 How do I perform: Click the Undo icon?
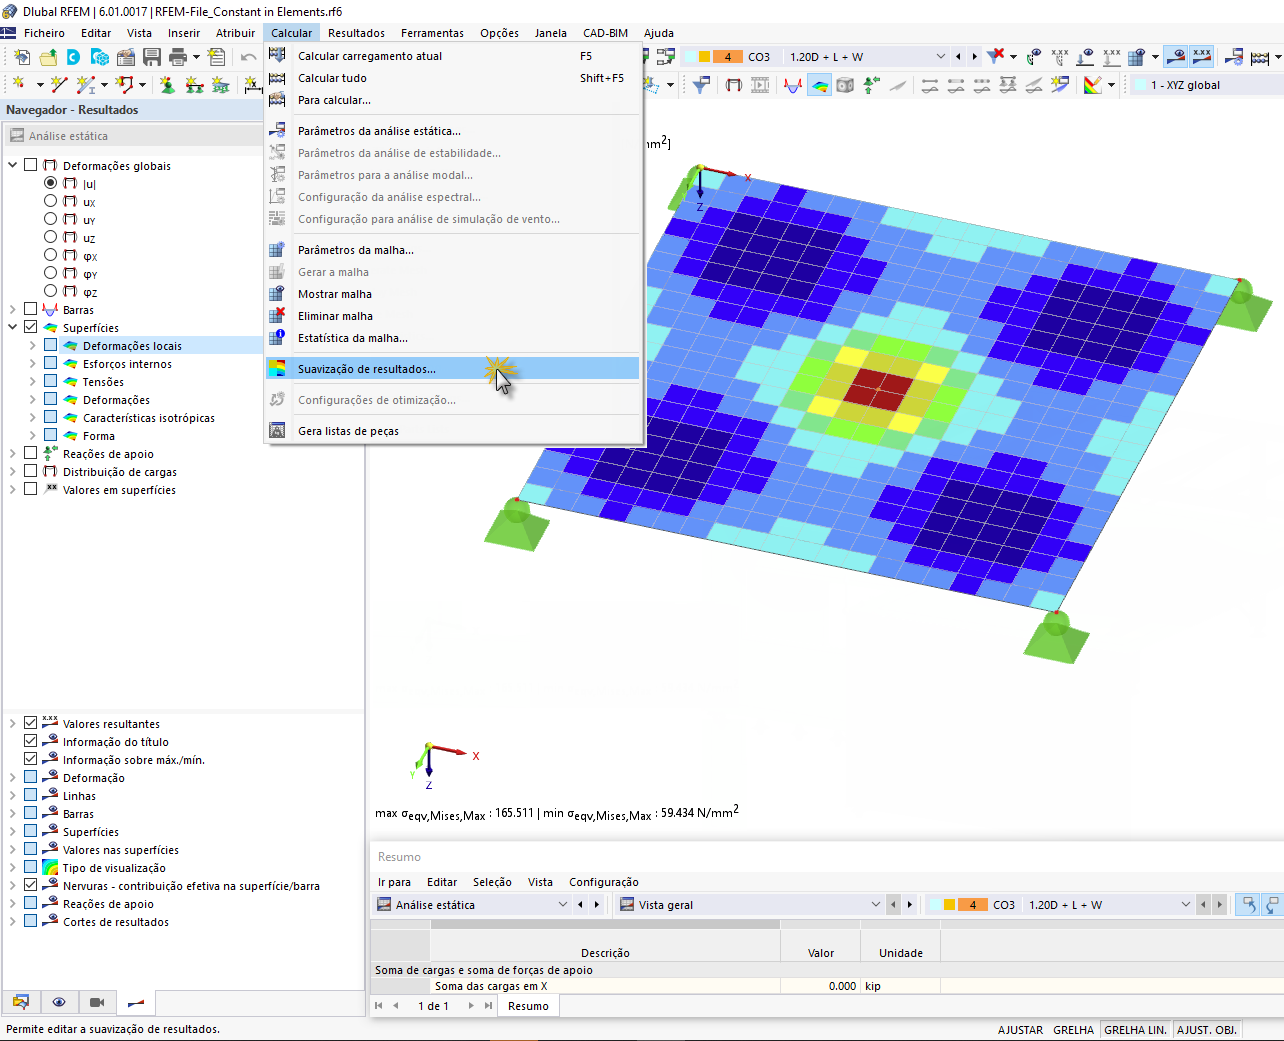click(247, 57)
